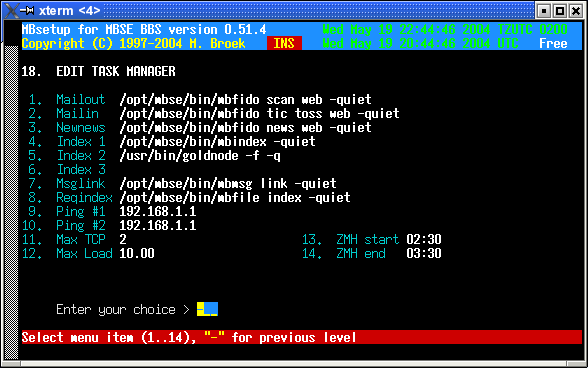
Task: Click the Max Load value 10.00
Action: 137,253
